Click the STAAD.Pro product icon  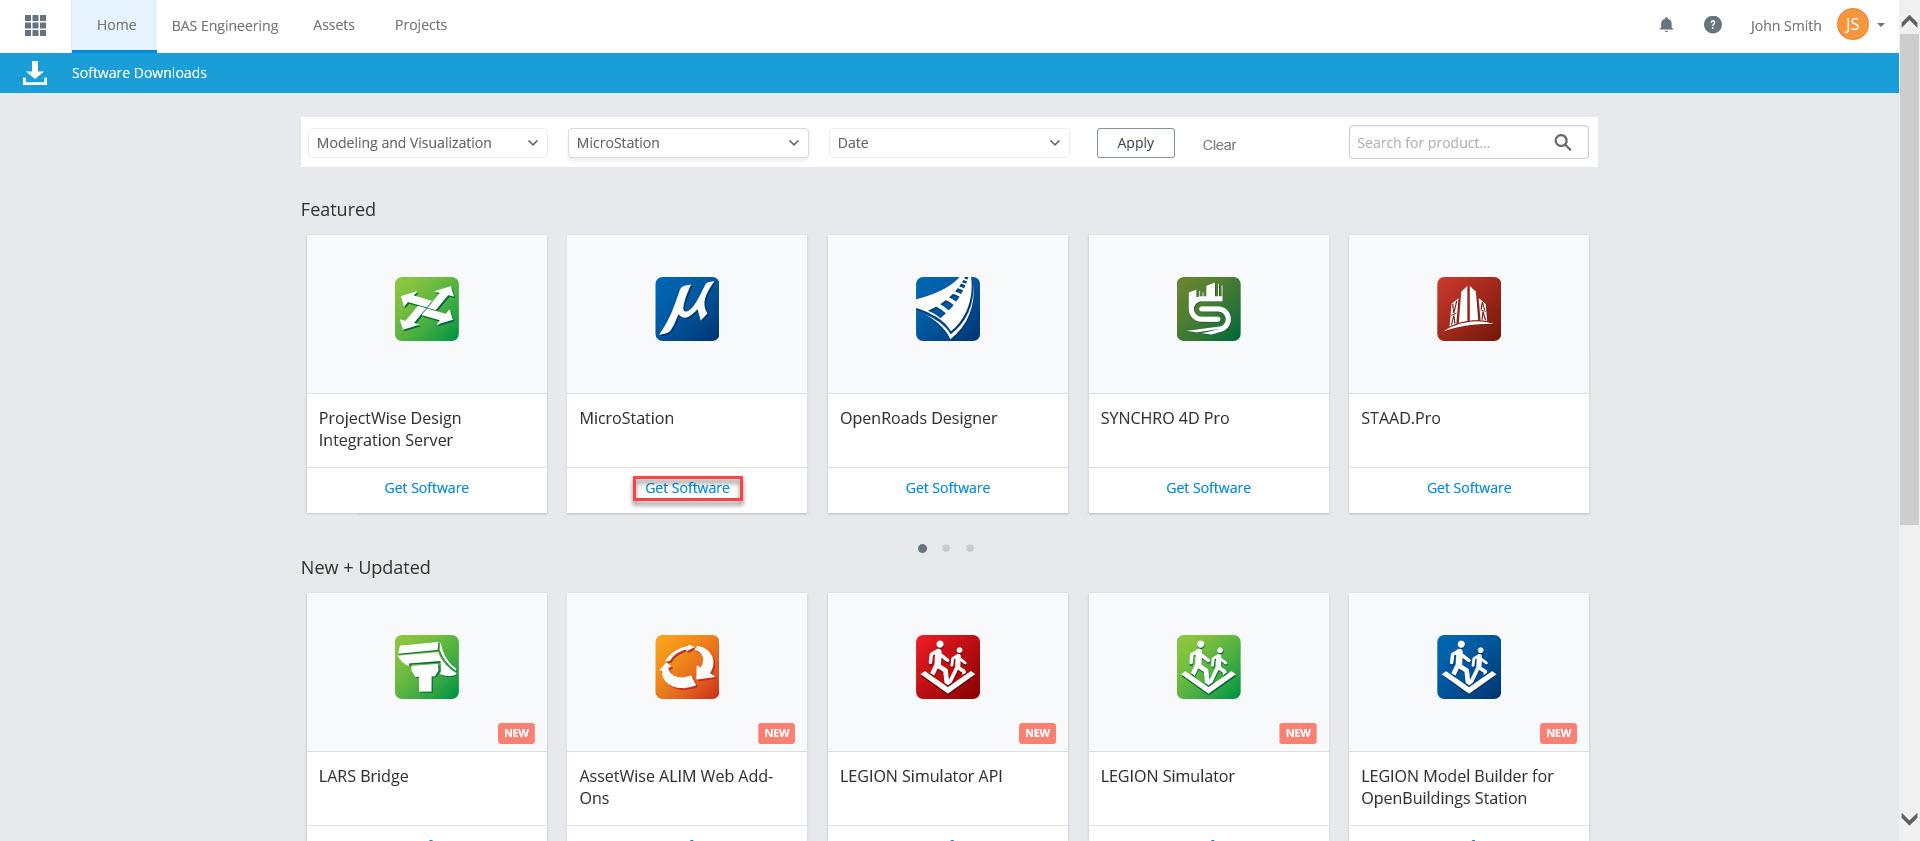(x=1469, y=309)
